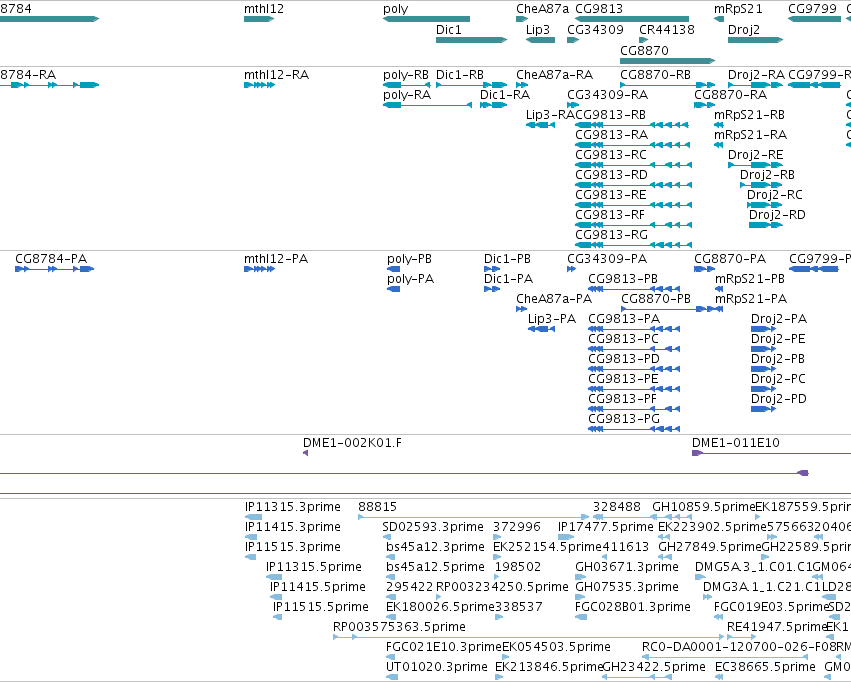Screen dimensions: 851x682
Task: Click transcript poly-RB
Action: 406,75
